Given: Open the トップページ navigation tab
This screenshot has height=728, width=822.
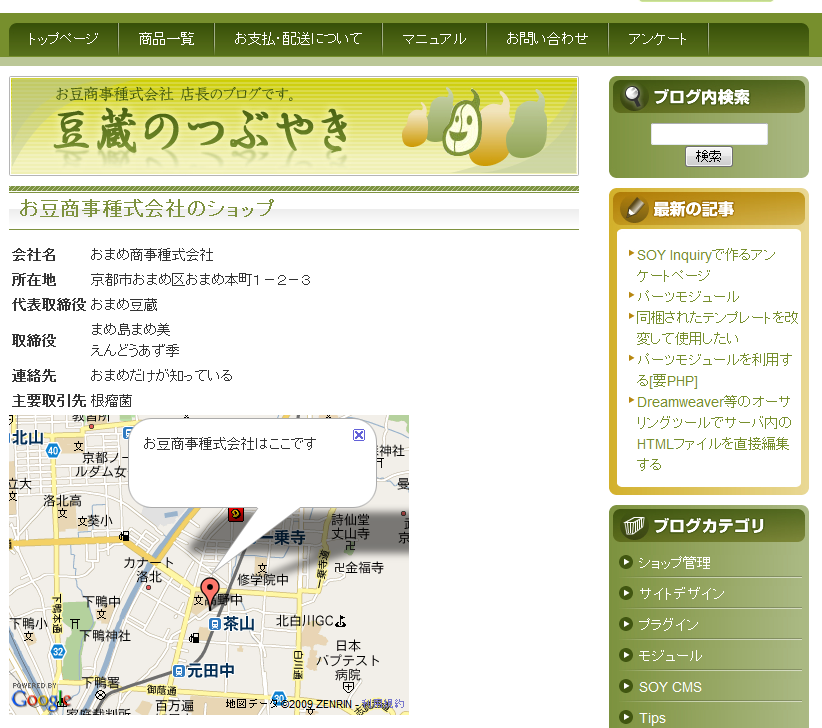Looking at the screenshot, I should point(63,39).
